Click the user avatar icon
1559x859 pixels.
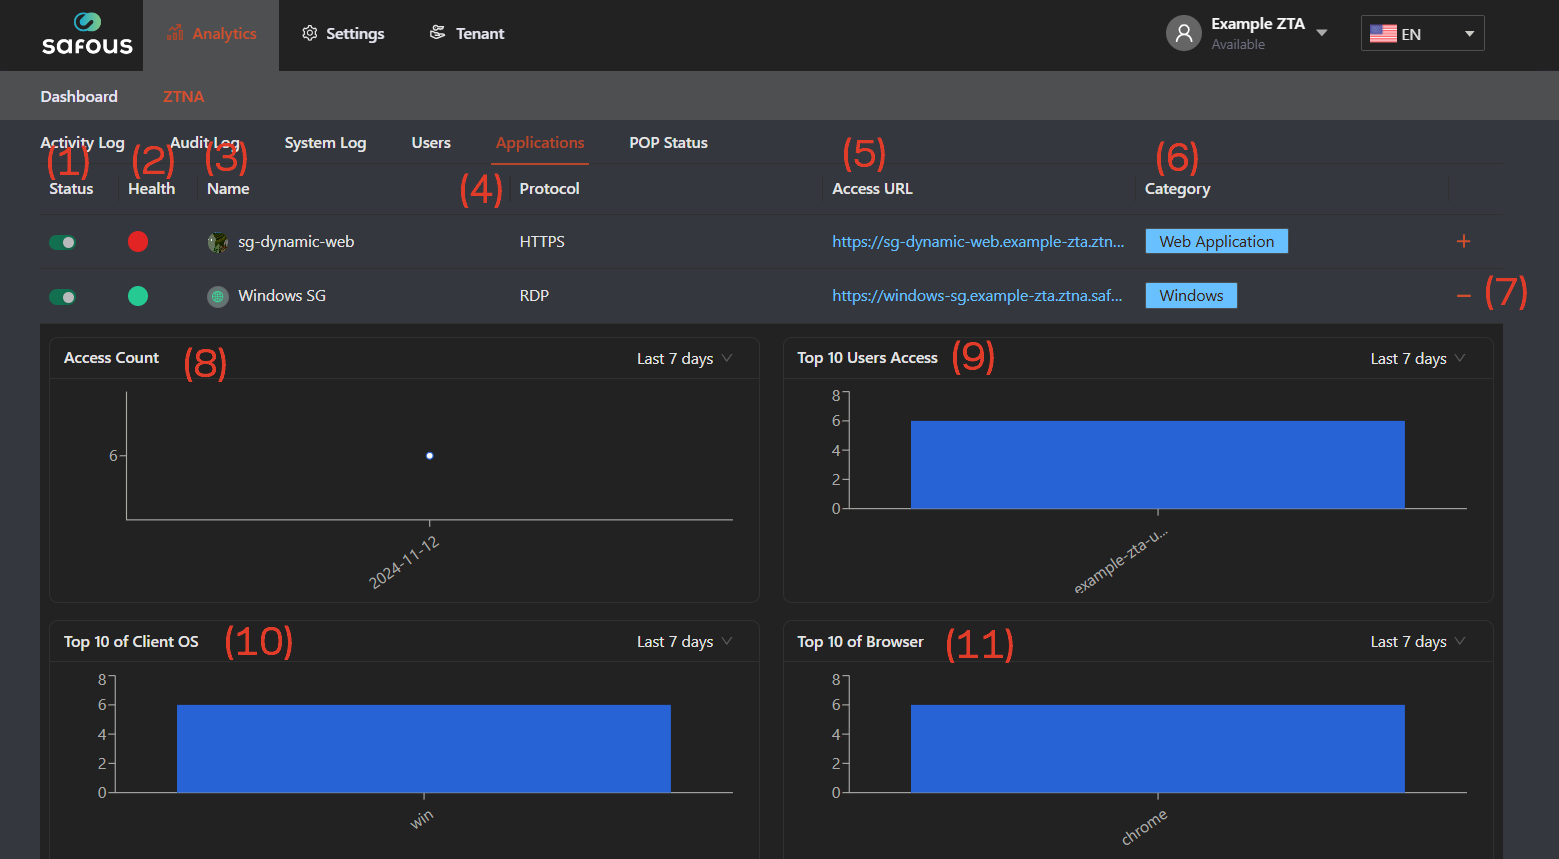(x=1183, y=33)
